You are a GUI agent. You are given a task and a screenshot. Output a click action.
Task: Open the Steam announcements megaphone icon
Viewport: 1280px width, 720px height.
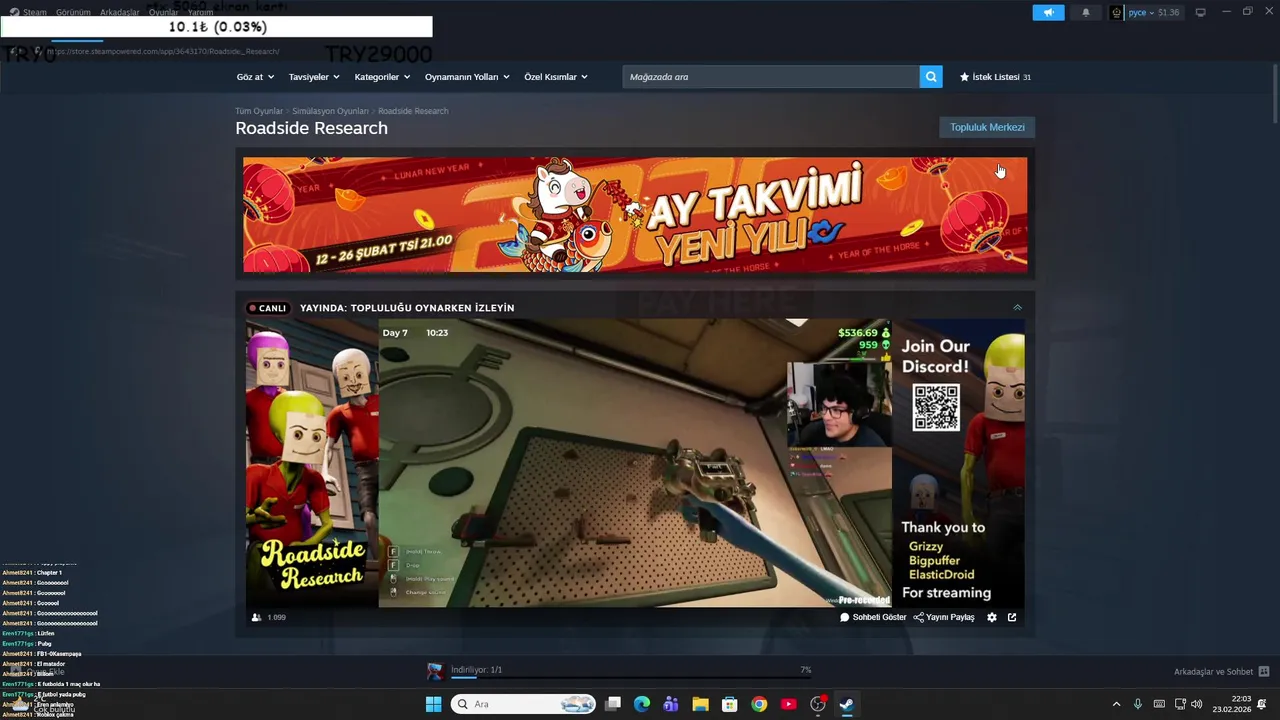pyautogui.click(x=1048, y=12)
